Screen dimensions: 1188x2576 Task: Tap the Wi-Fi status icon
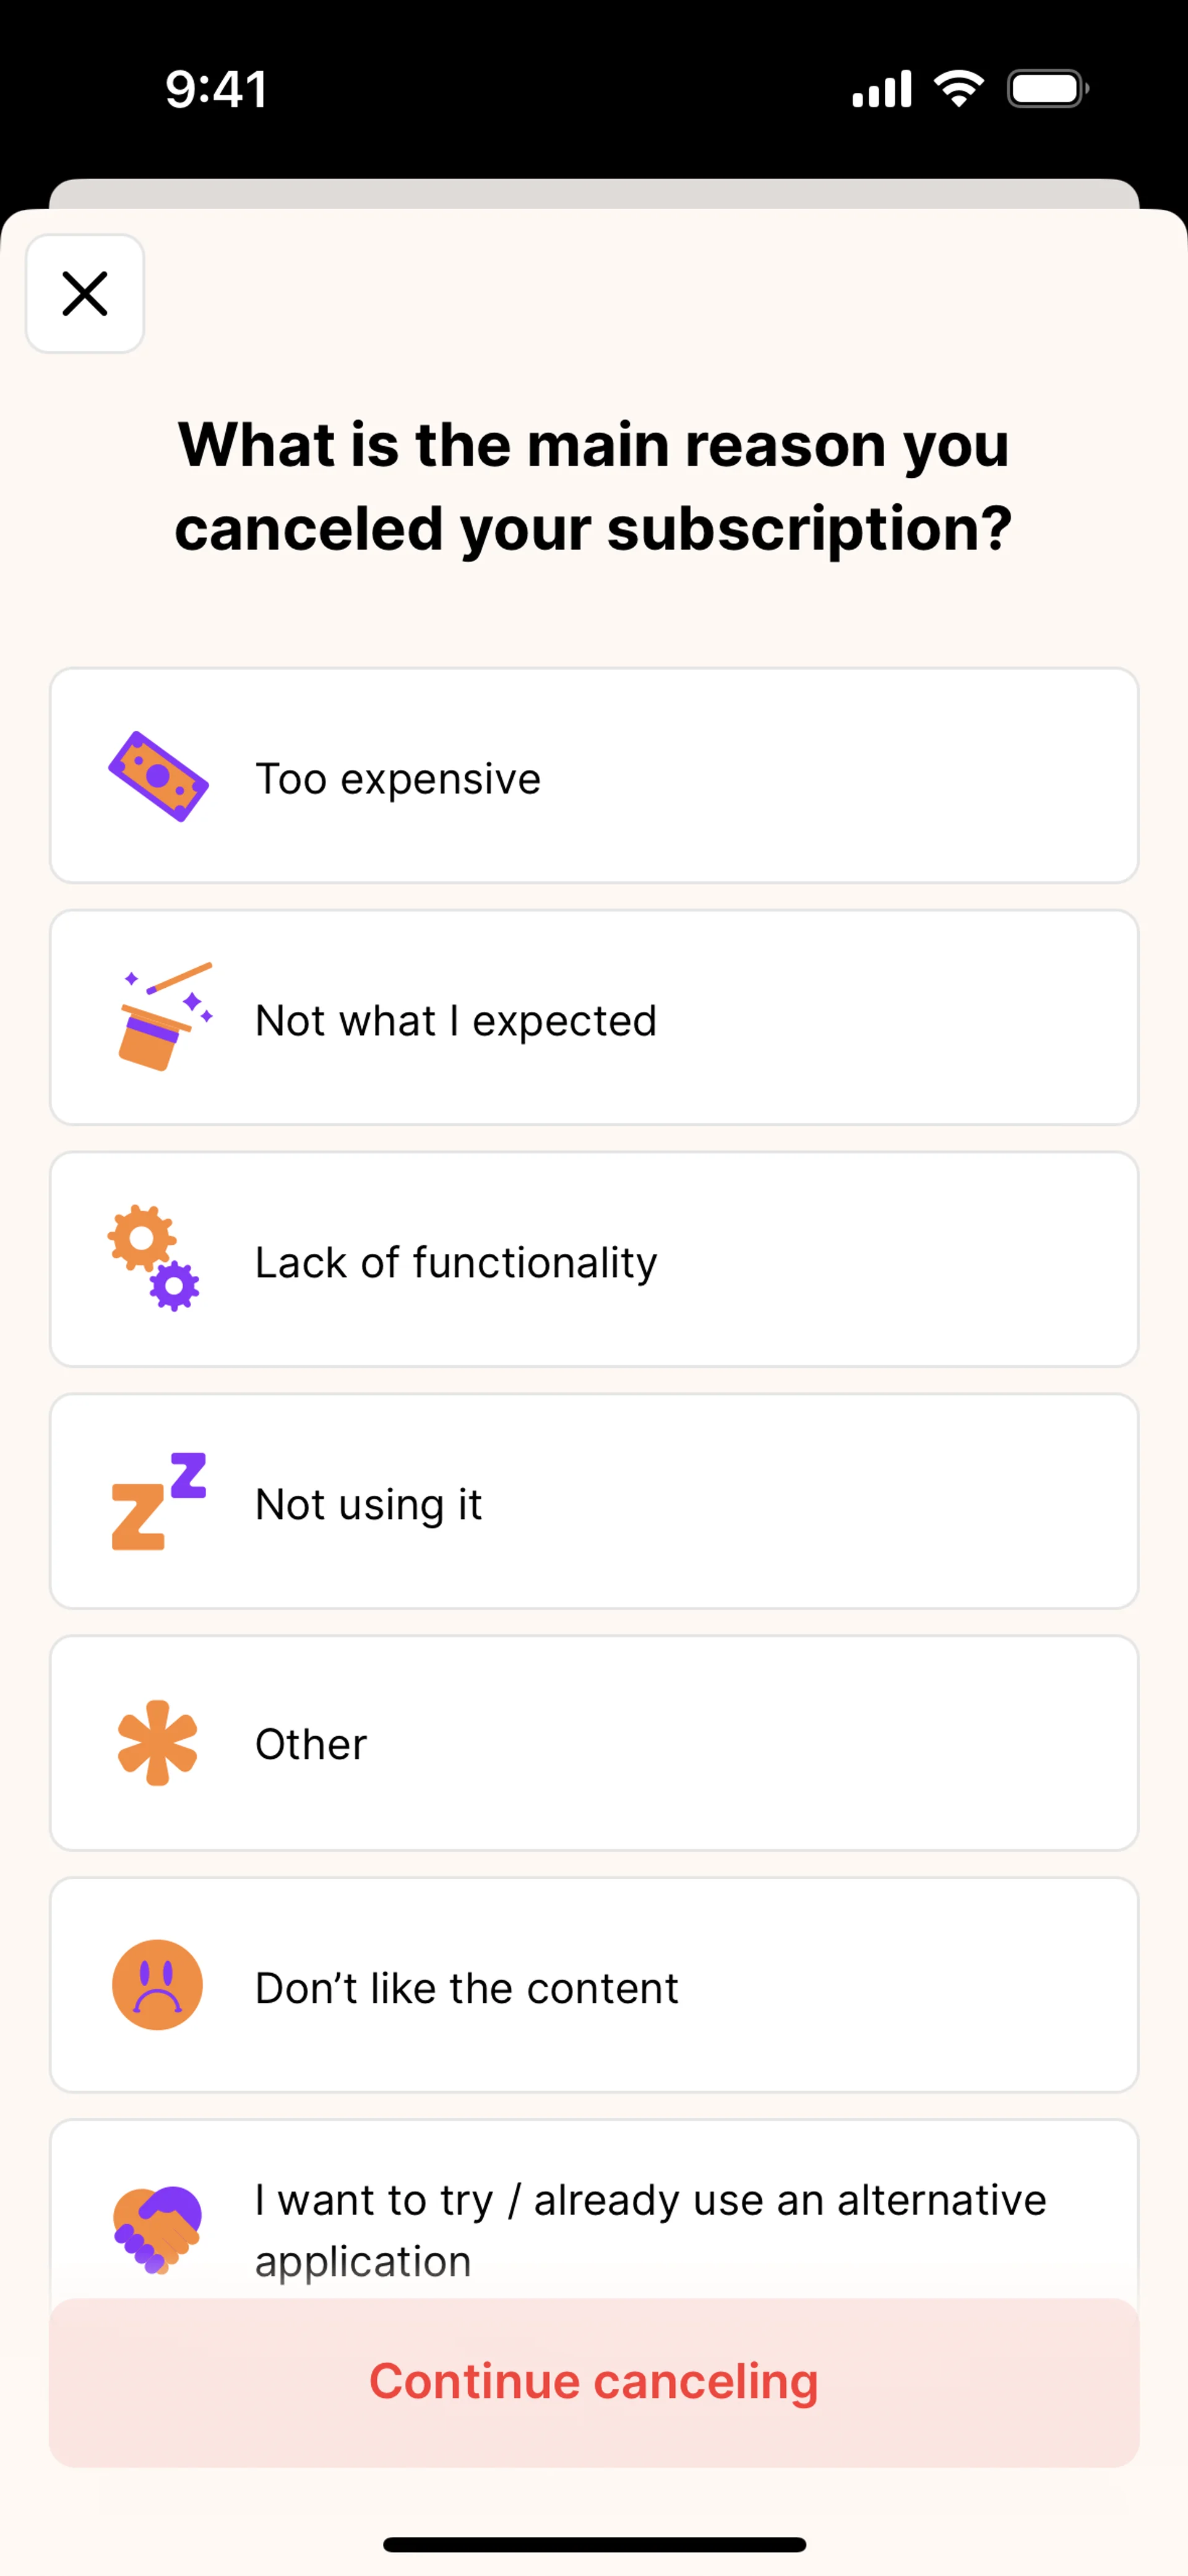(x=958, y=89)
